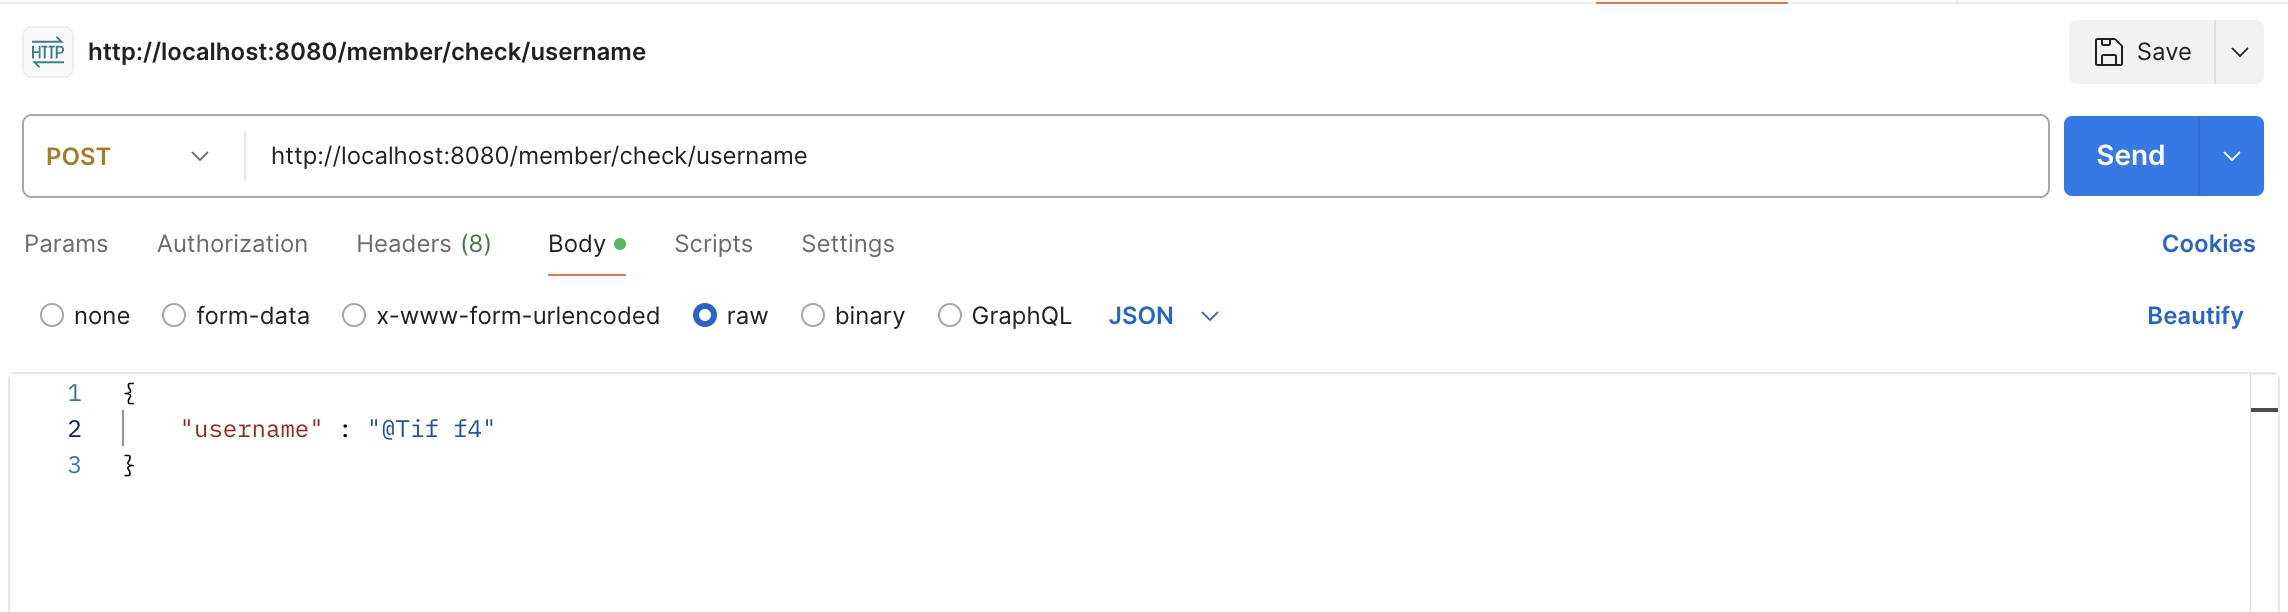
Task: Switch to the Headers (8) tab
Action: click(x=423, y=244)
